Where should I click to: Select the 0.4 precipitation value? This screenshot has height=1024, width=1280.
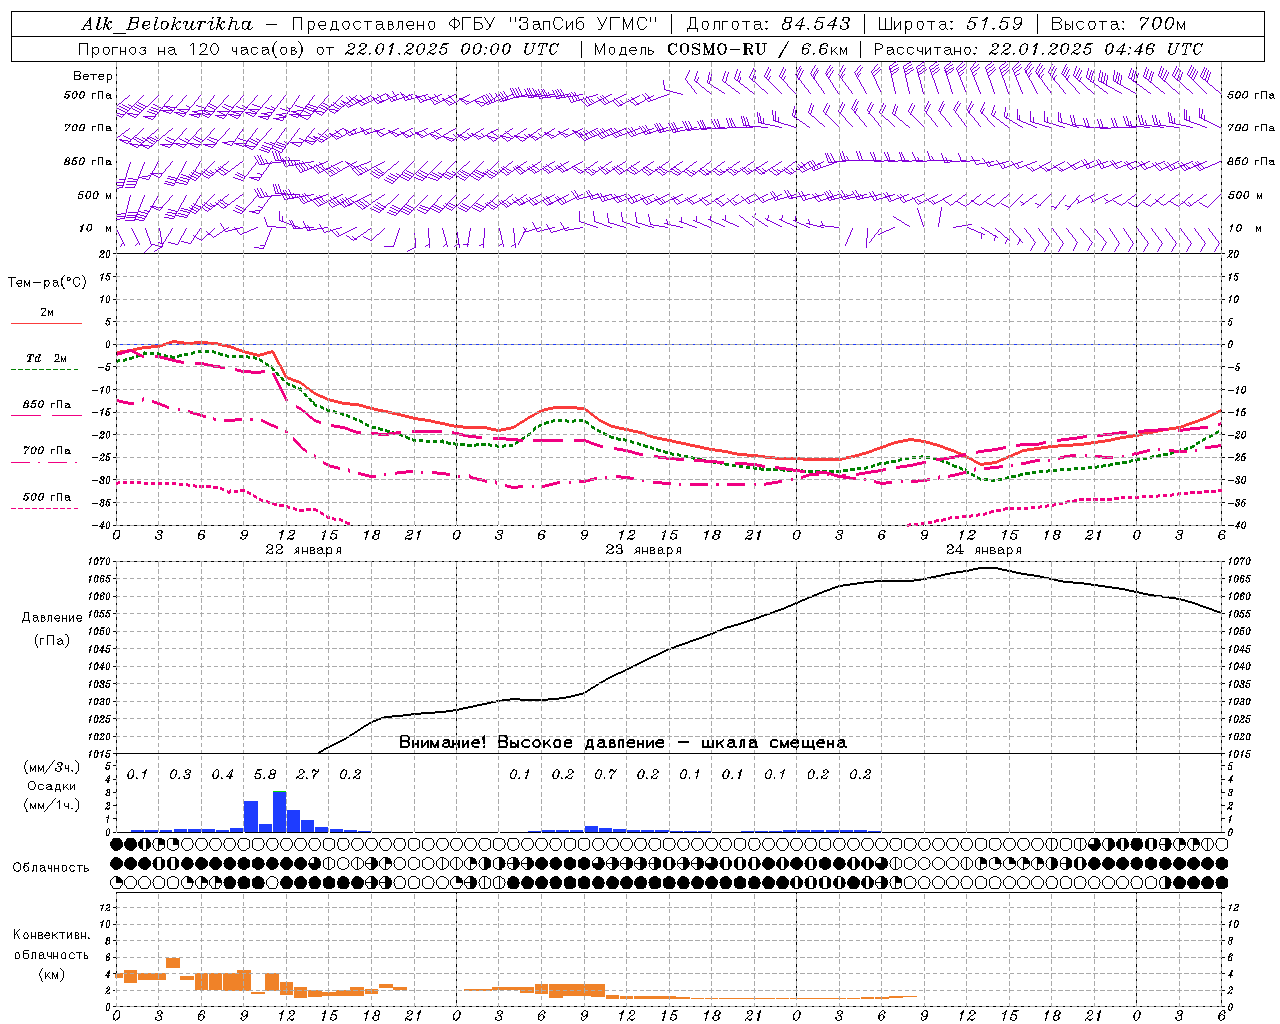(x=222, y=774)
